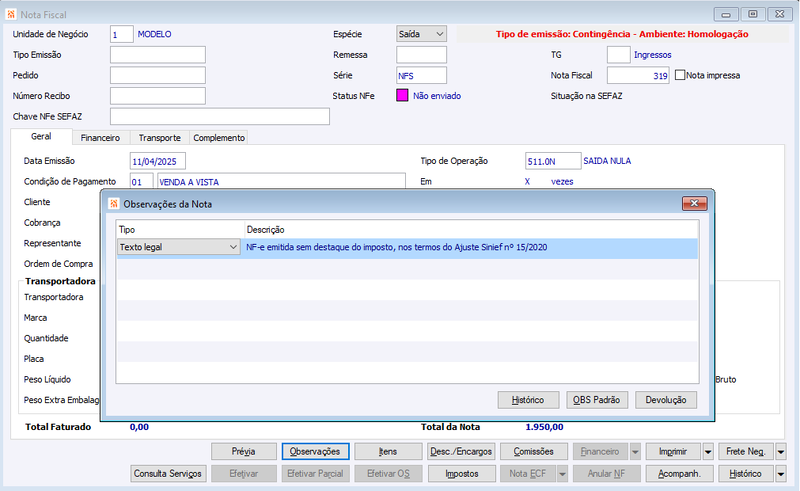The image size is (800, 491).
Task: Click the Observações button
Action: [315, 452]
